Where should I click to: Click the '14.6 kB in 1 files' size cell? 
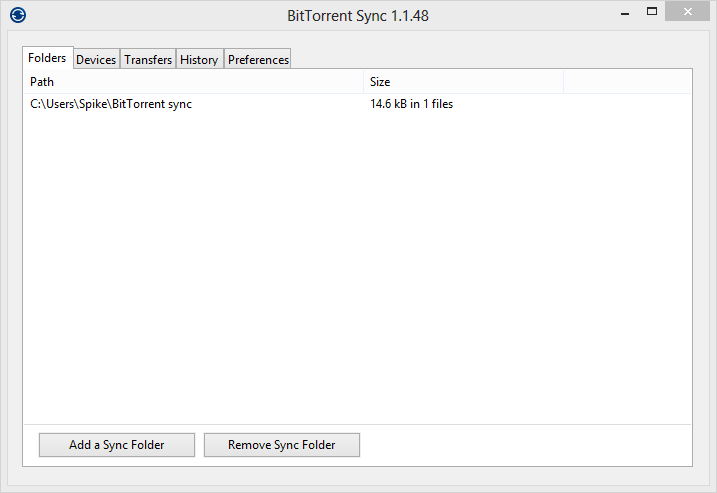[412, 104]
